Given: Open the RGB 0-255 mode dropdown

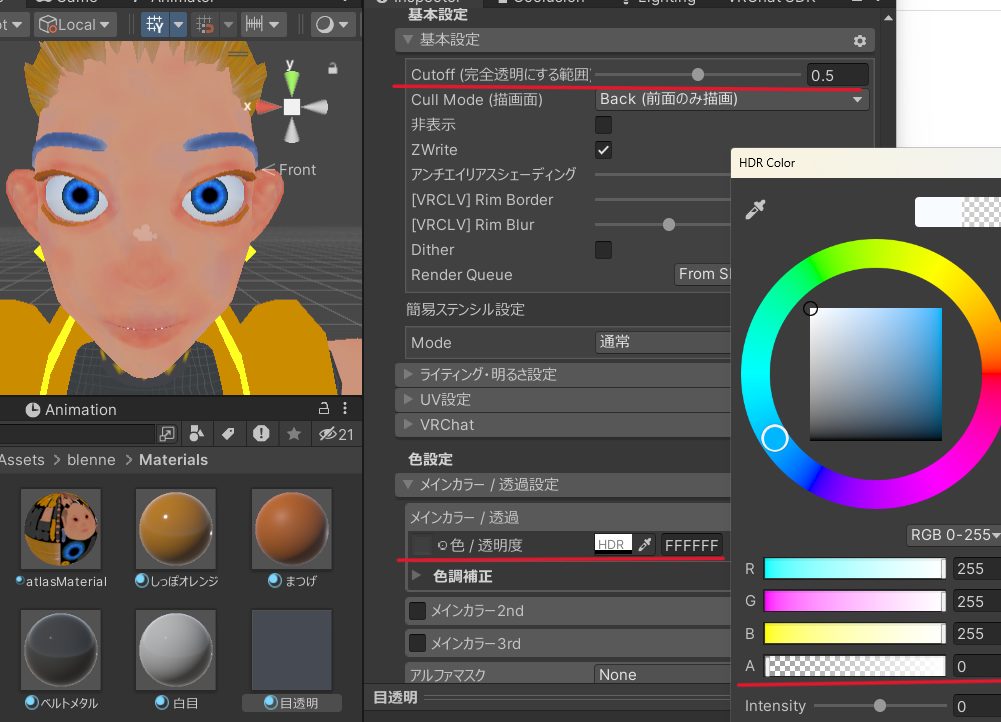Looking at the screenshot, I should [952, 535].
